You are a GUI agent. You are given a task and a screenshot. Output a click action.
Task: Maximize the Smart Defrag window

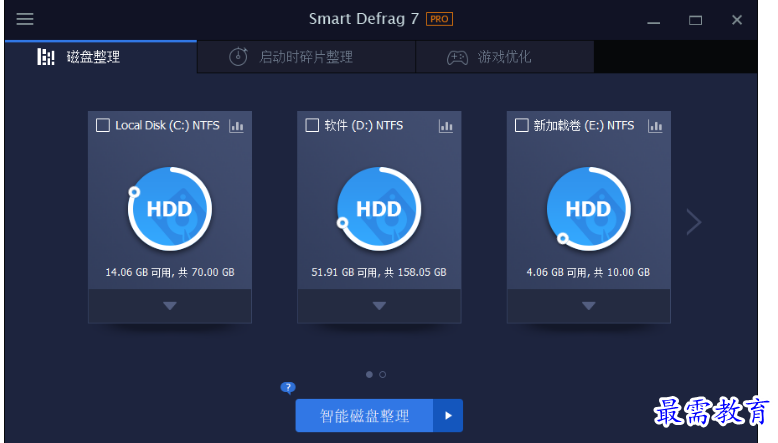click(x=695, y=20)
